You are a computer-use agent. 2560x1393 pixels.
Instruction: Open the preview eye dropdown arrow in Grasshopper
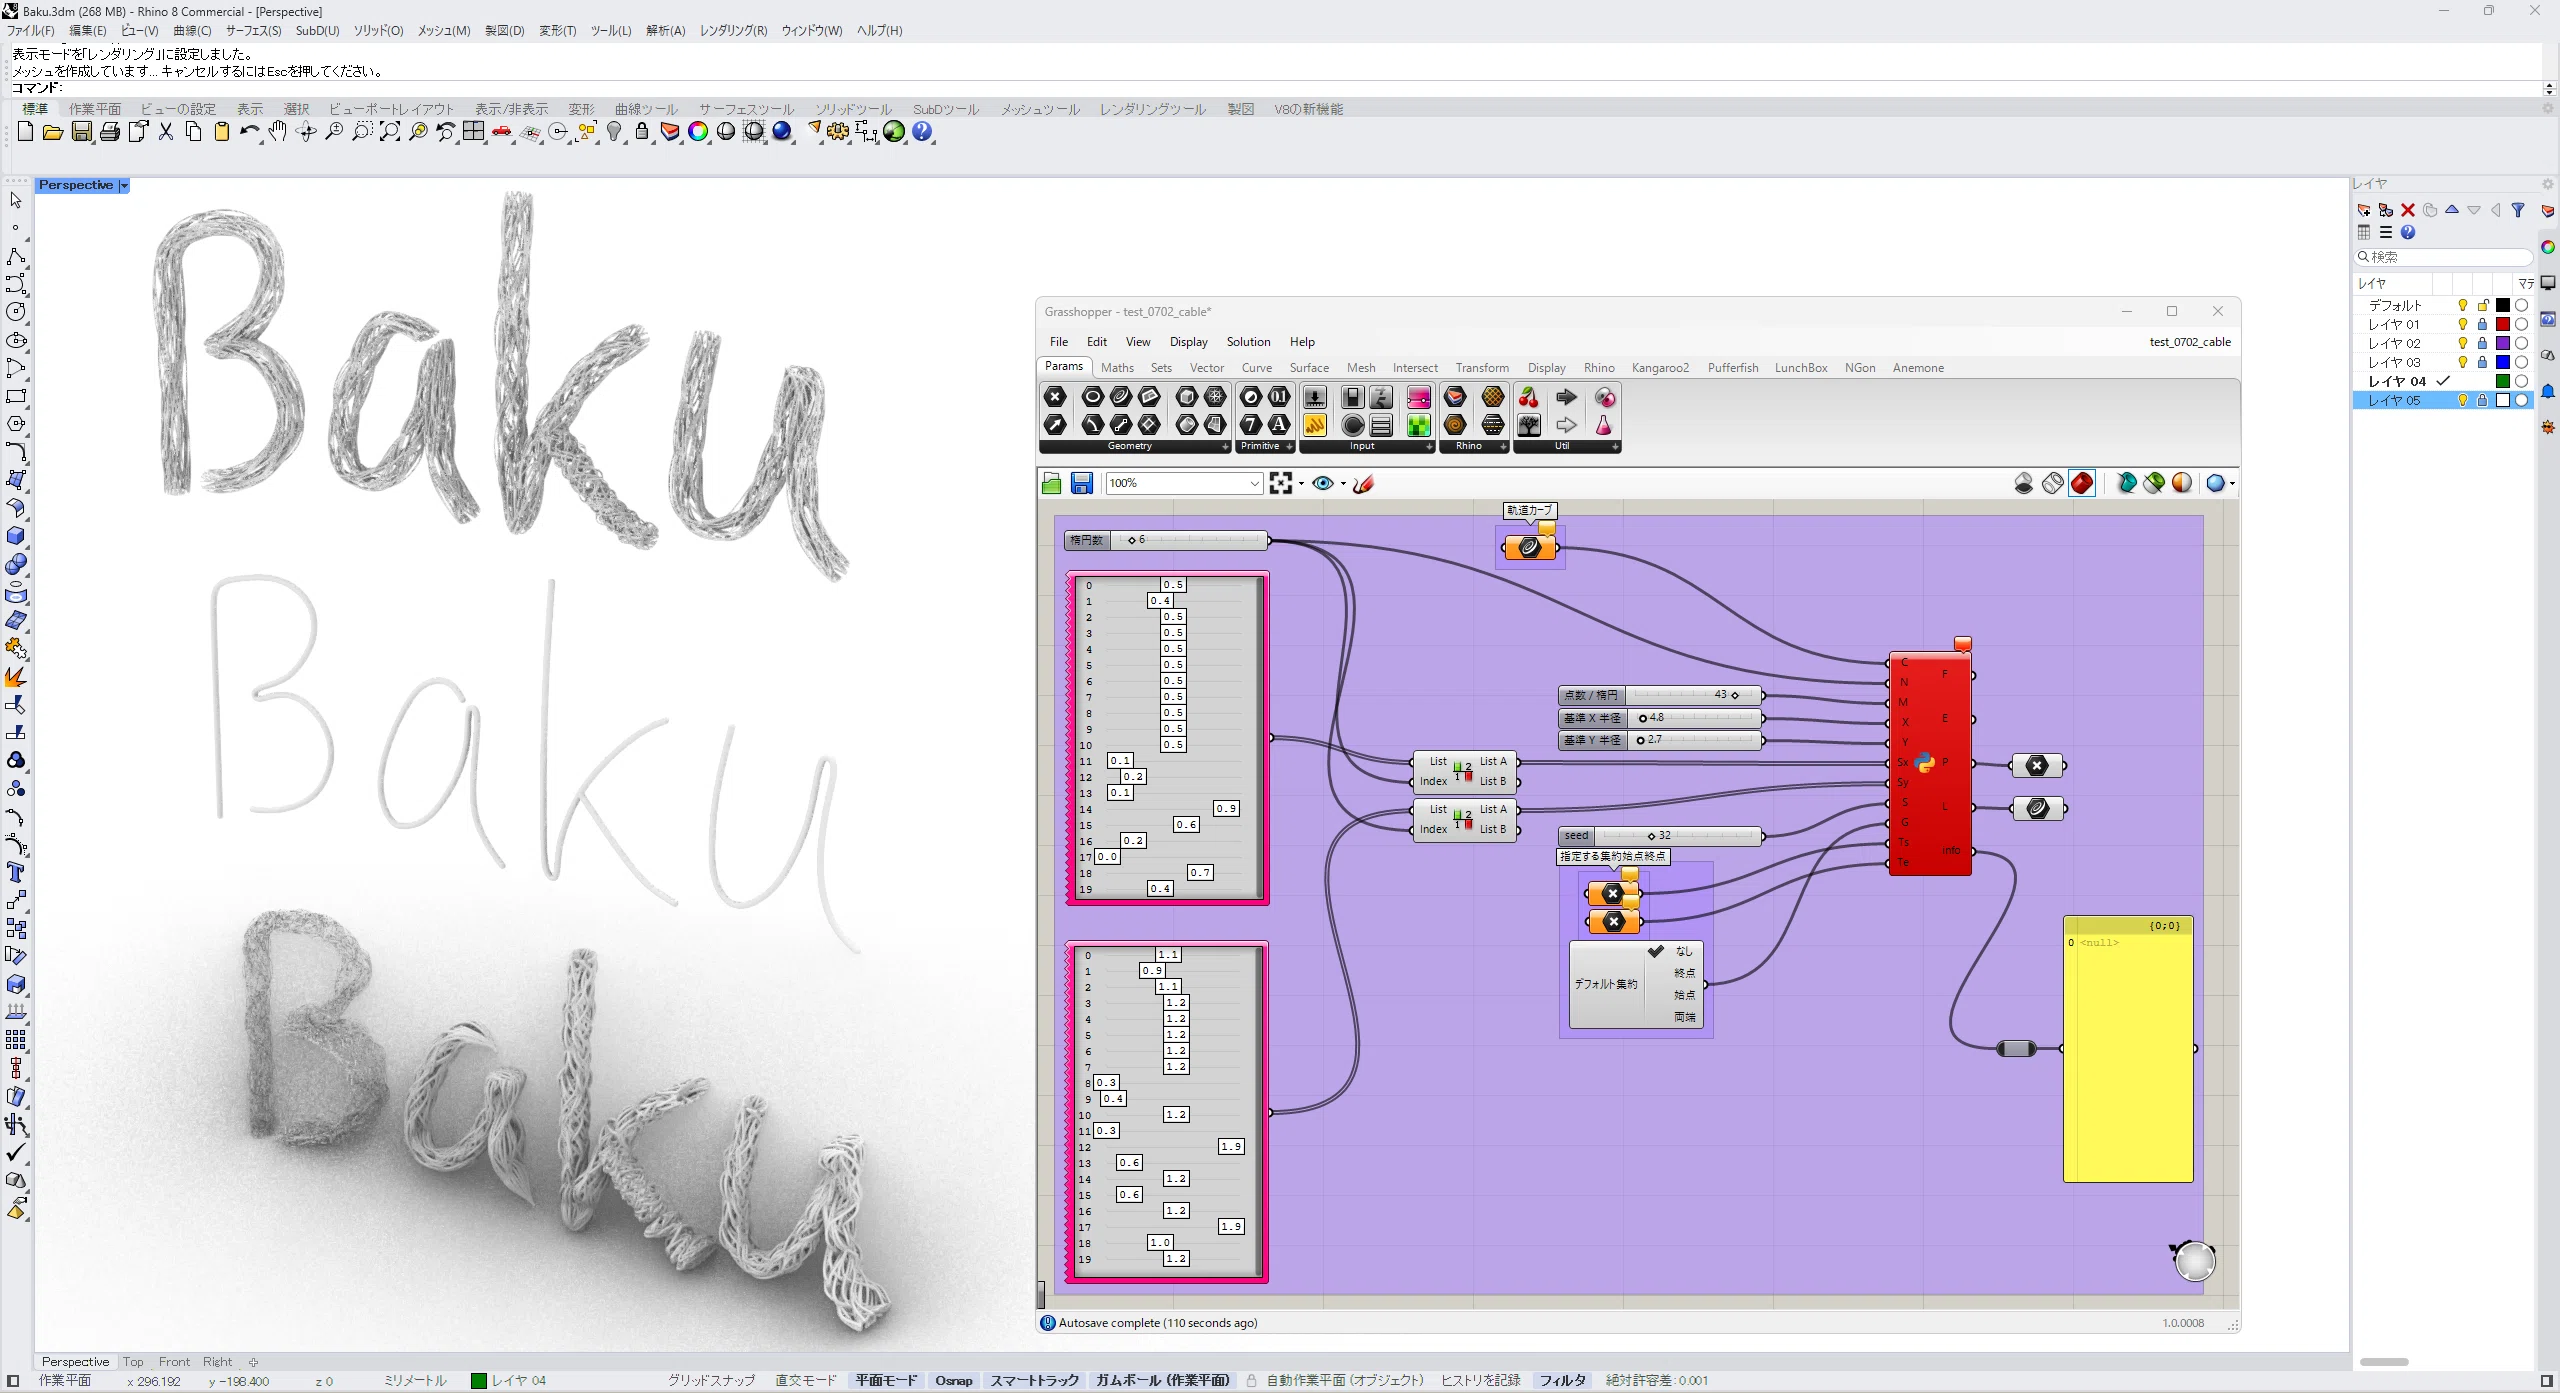click(1342, 484)
